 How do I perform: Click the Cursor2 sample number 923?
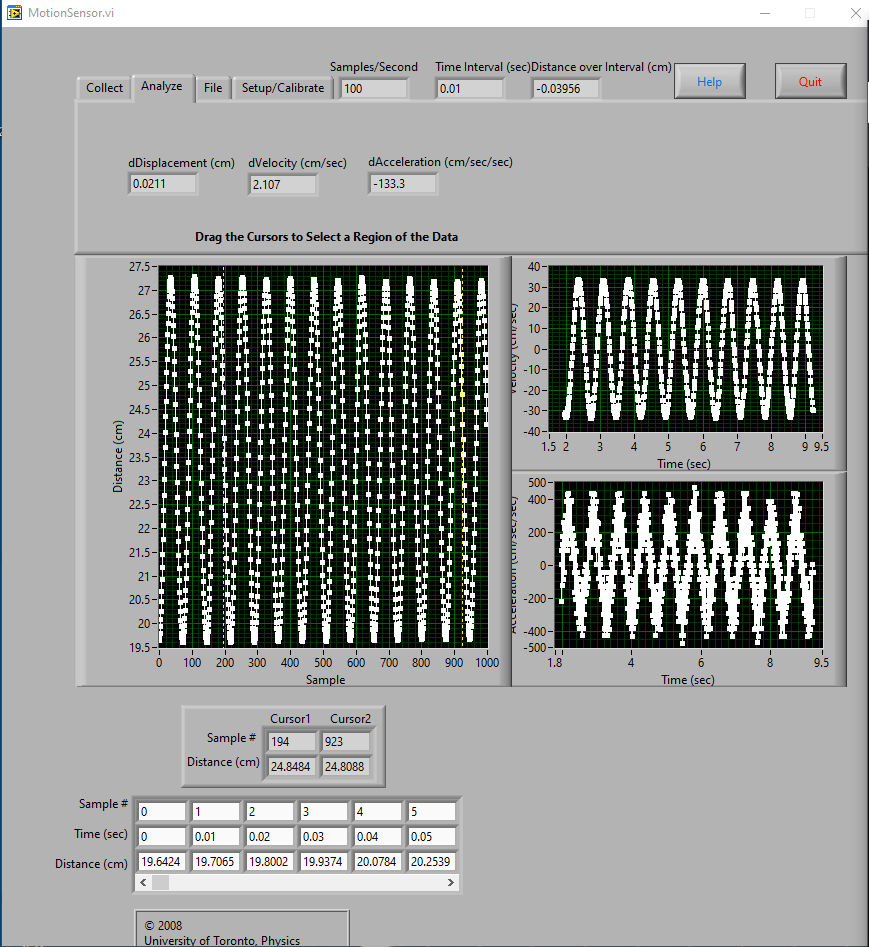click(x=346, y=742)
